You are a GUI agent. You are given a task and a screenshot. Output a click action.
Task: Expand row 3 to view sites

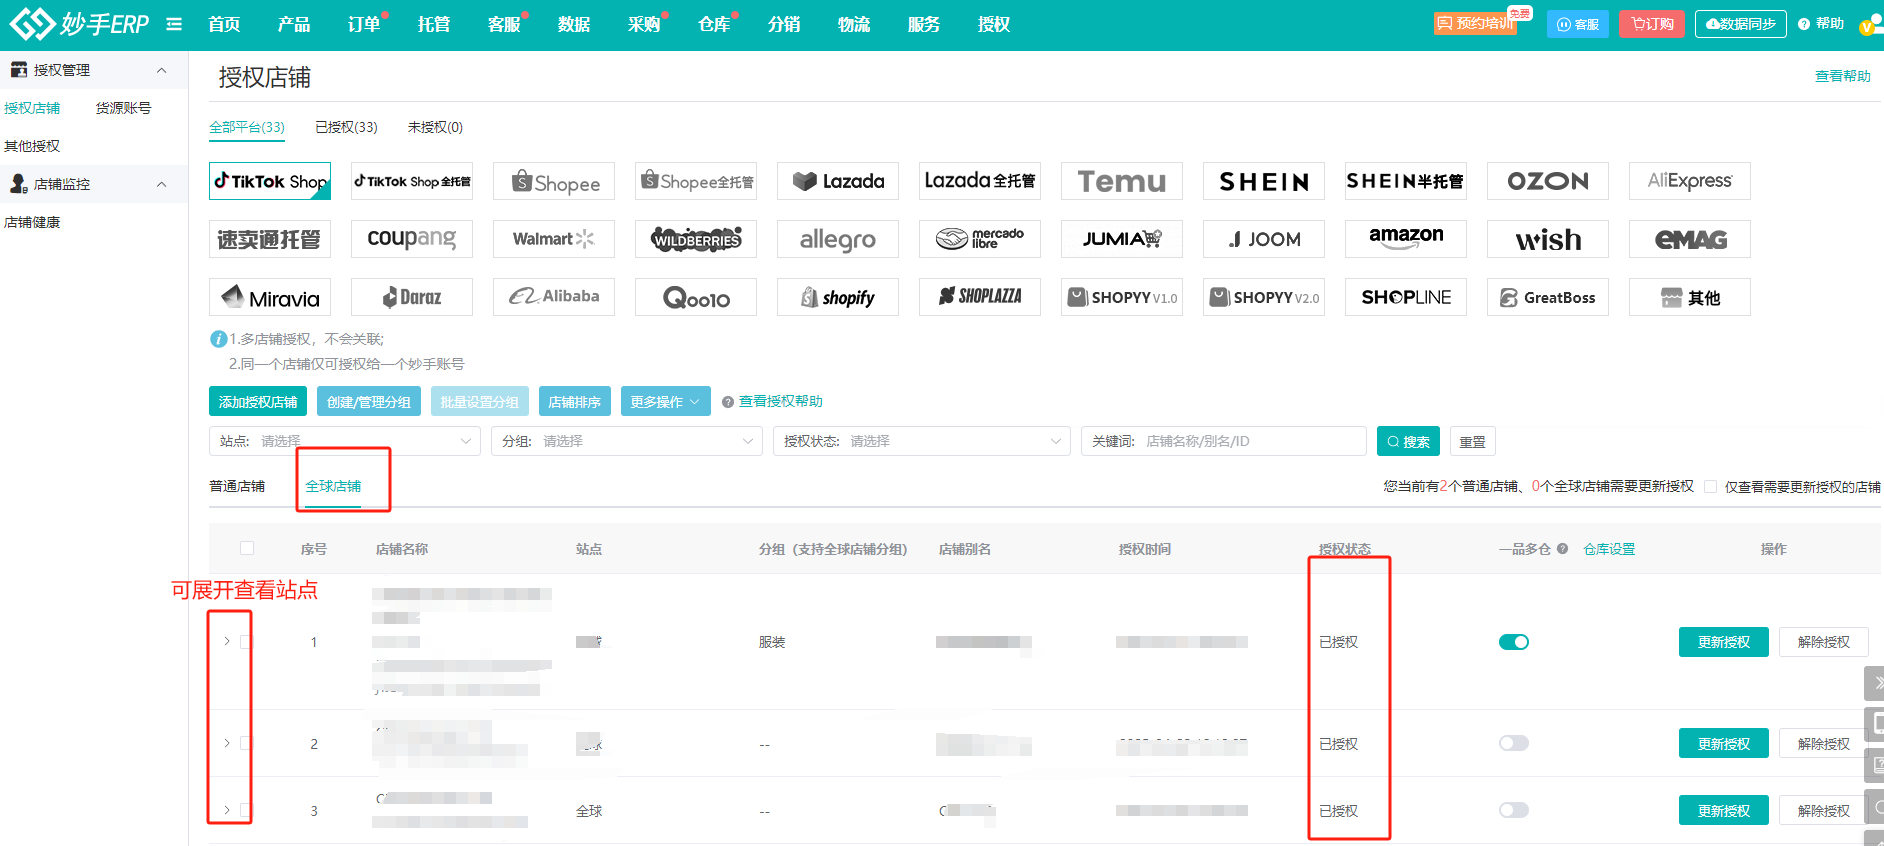227,810
